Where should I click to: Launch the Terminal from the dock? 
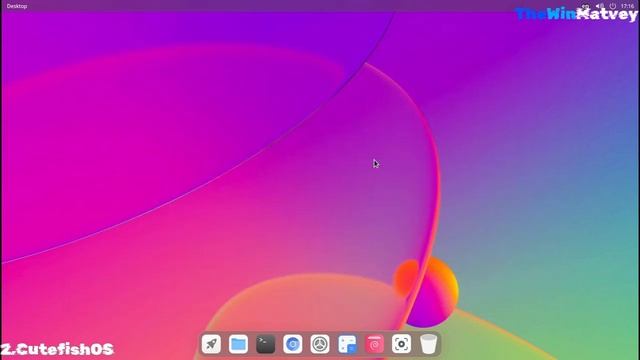[265, 344]
